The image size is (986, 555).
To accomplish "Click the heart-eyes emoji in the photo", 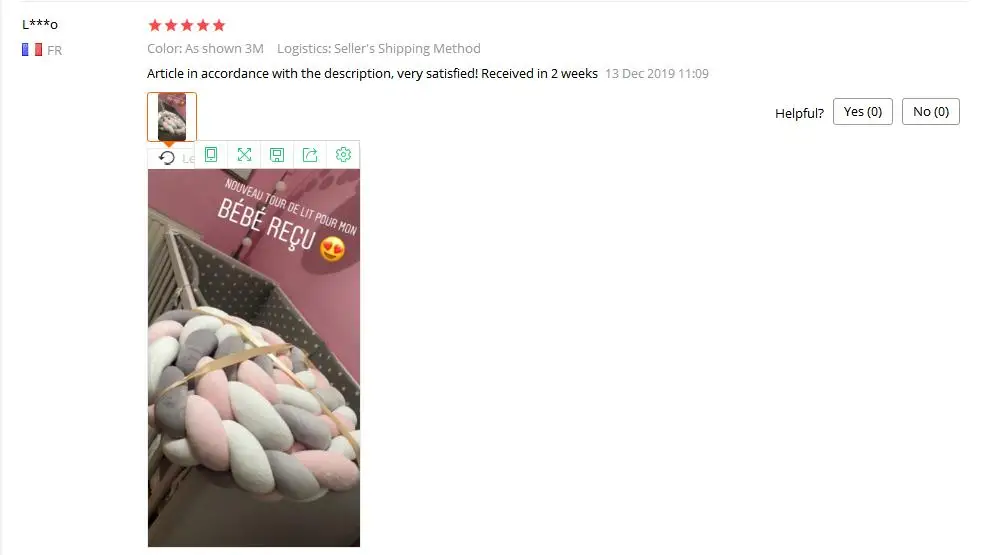I will click(333, 249).
